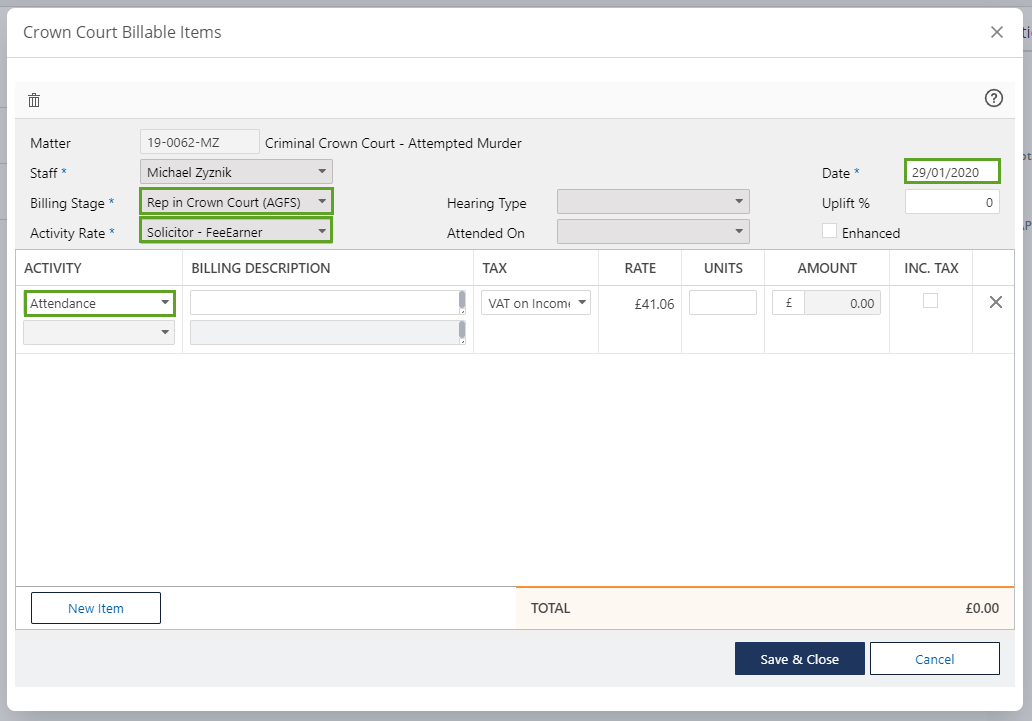Image resolution: width=1032 pixels, height=721 pixels.
Task: Expand the Billing Stage dropdown
Action: 236,202
